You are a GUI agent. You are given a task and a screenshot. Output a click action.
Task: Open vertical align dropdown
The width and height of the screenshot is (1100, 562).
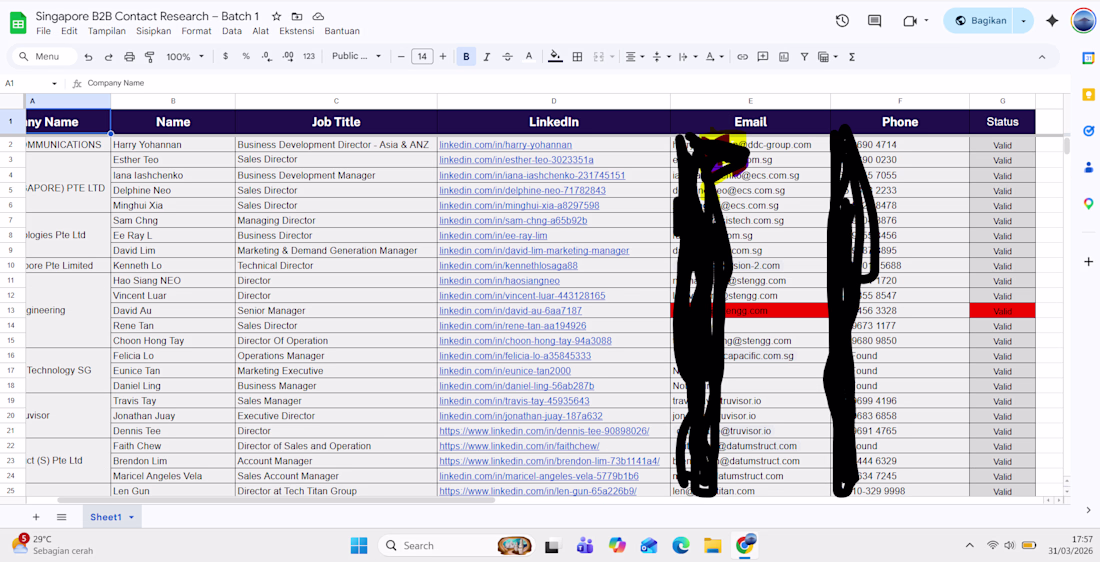coord(661,57)
